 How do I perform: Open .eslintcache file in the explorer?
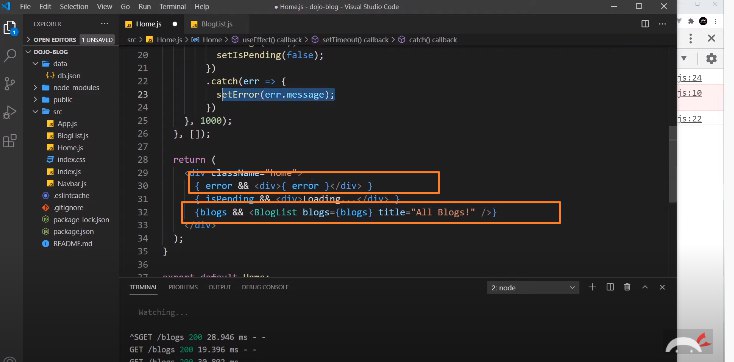(x=71, y=196)
